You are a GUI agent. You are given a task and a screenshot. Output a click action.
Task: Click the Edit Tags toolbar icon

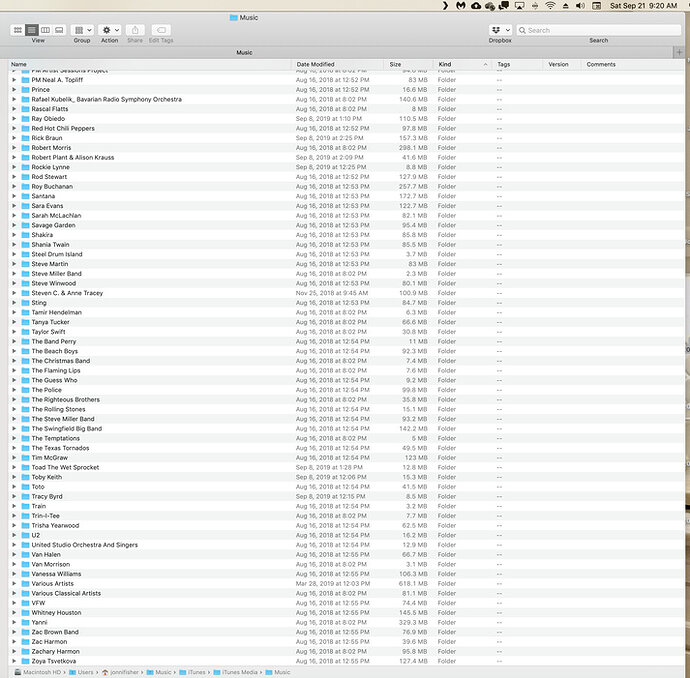click(161, 30)
